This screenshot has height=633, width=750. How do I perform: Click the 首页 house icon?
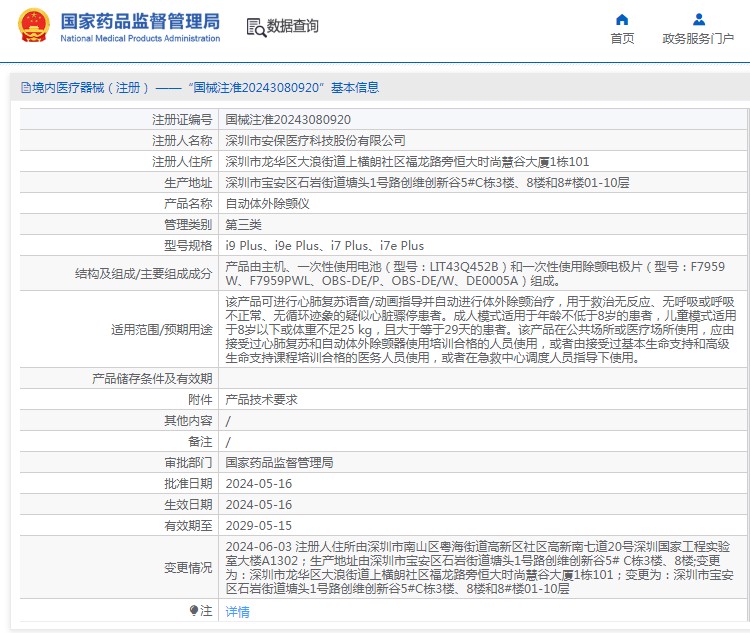(x=622, y=19)
